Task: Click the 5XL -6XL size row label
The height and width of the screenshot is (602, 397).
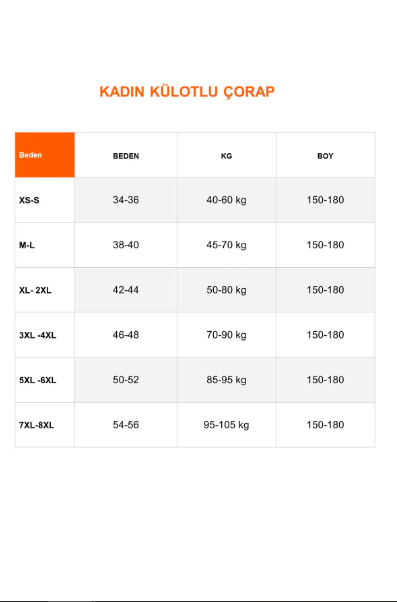Action: (38, 380)
